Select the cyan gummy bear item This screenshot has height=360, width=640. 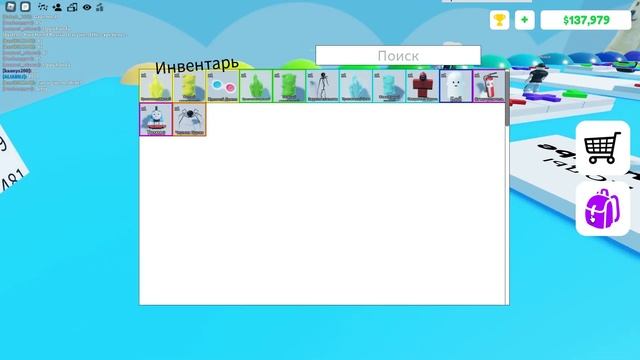(389, 86)
